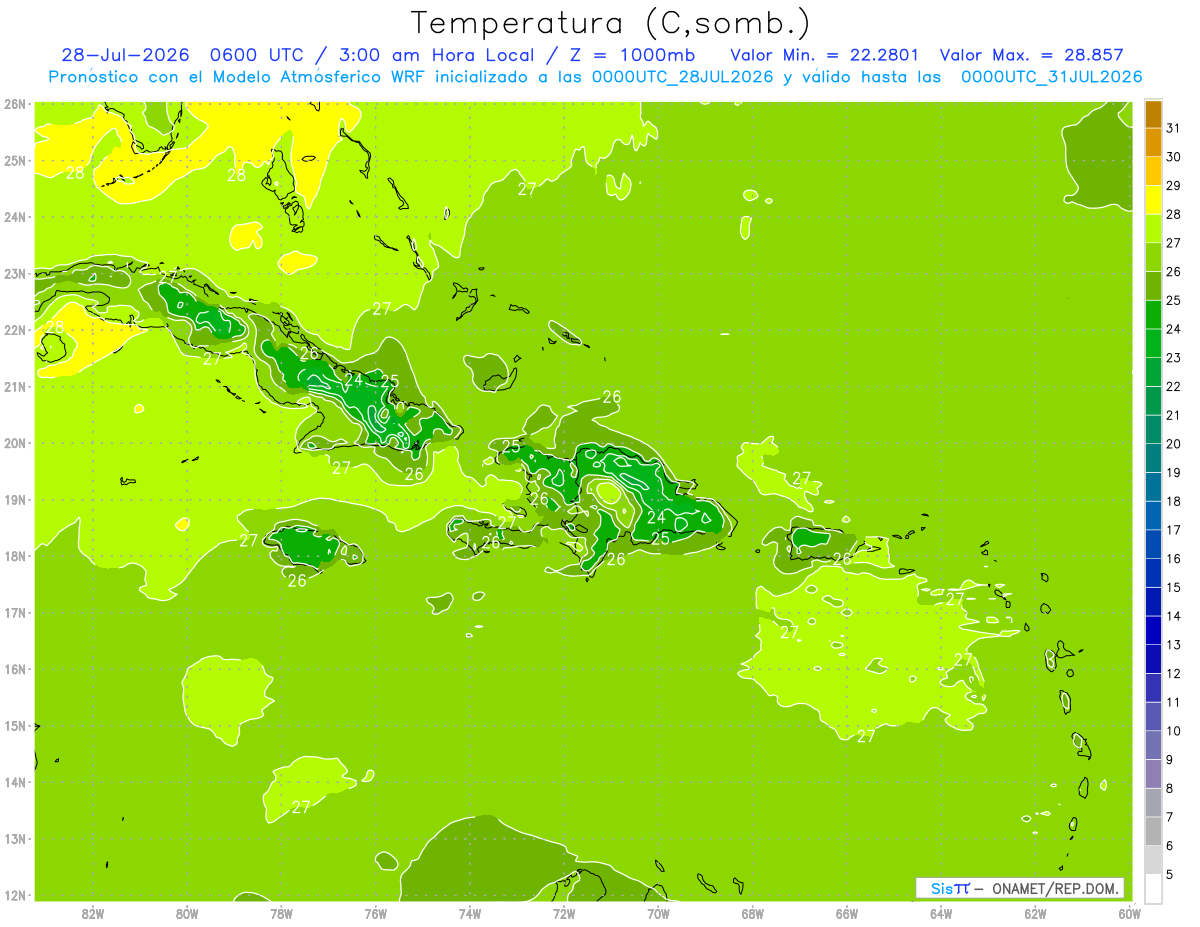The image size is (1200, 927).
Task: Click the yellow legend swatch between 28 and 29
Action: tap(1153, 201)
